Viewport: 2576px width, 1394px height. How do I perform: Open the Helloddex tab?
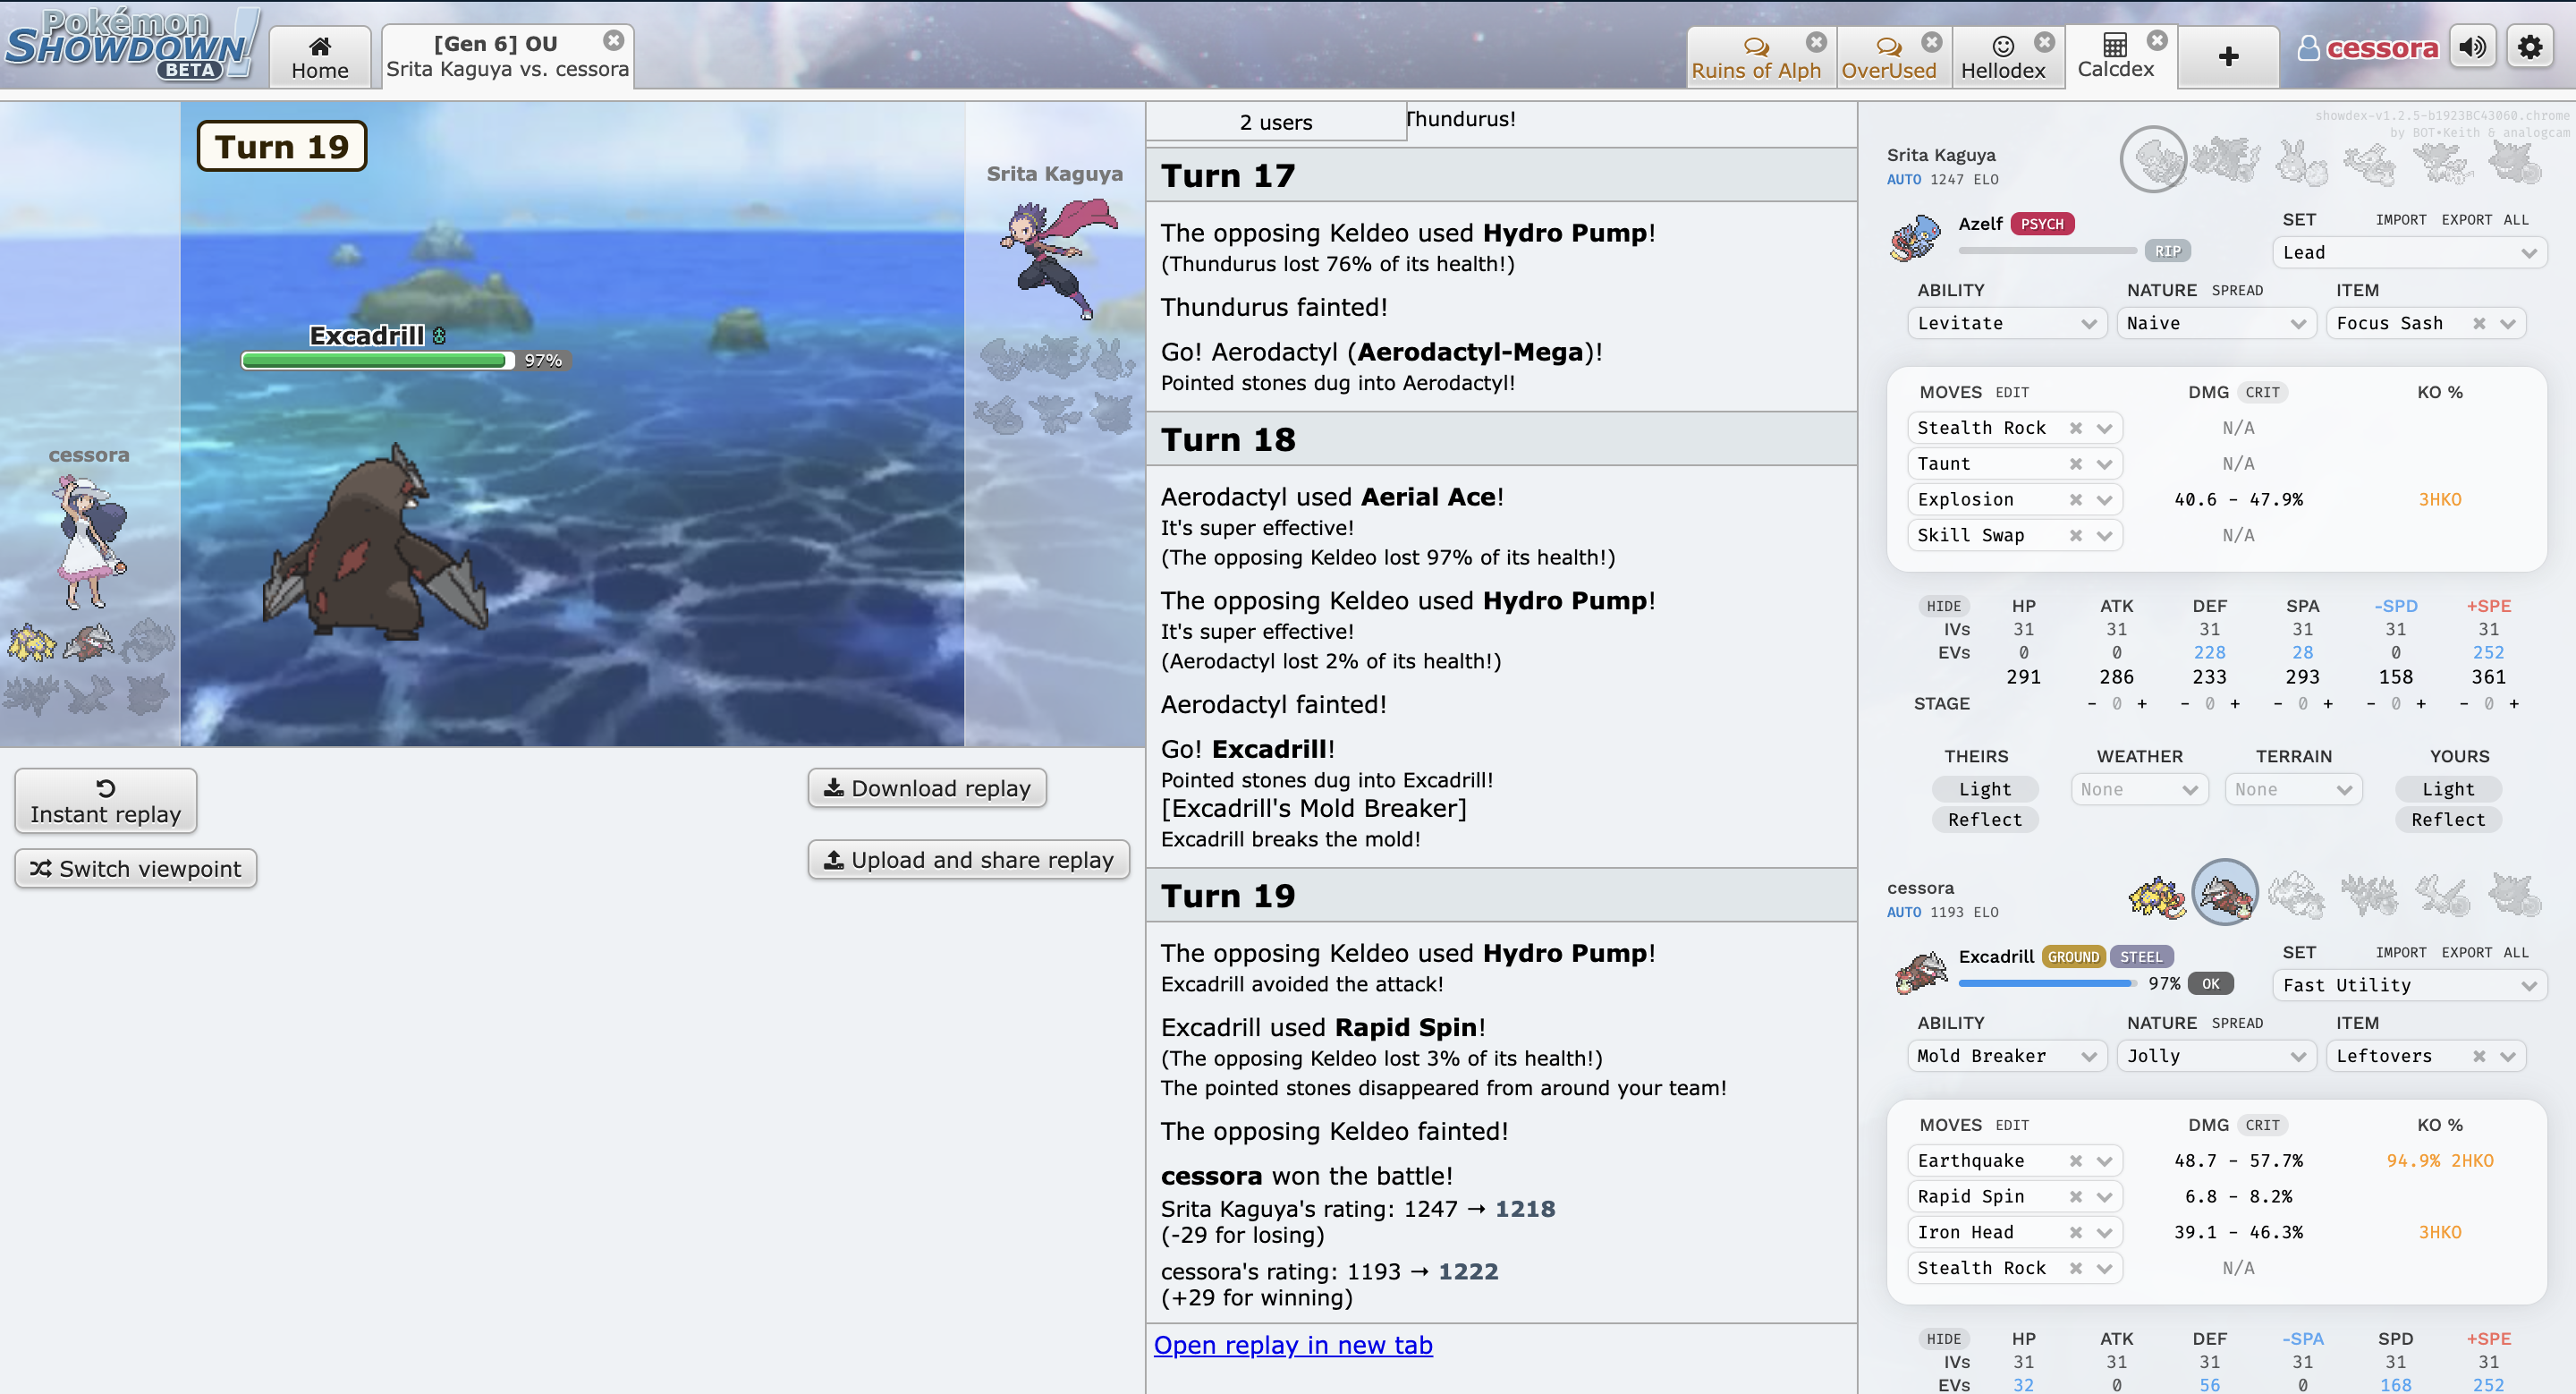[x=2002, y=59]
